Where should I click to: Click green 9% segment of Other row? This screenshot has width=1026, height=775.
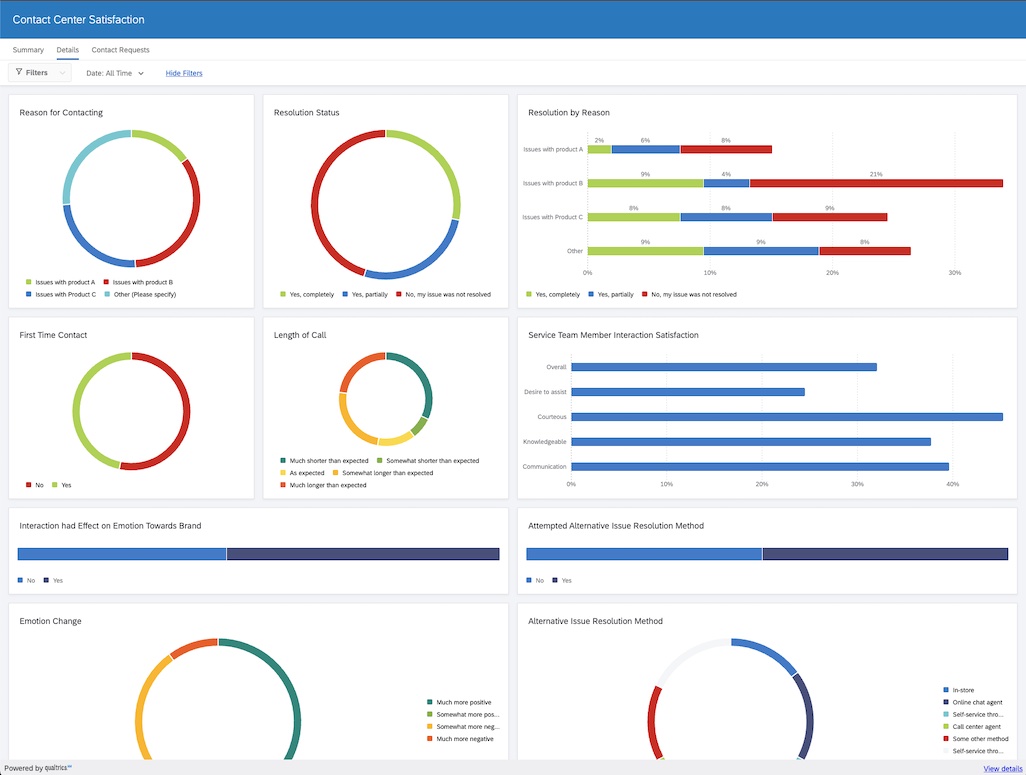click(645, 251)
